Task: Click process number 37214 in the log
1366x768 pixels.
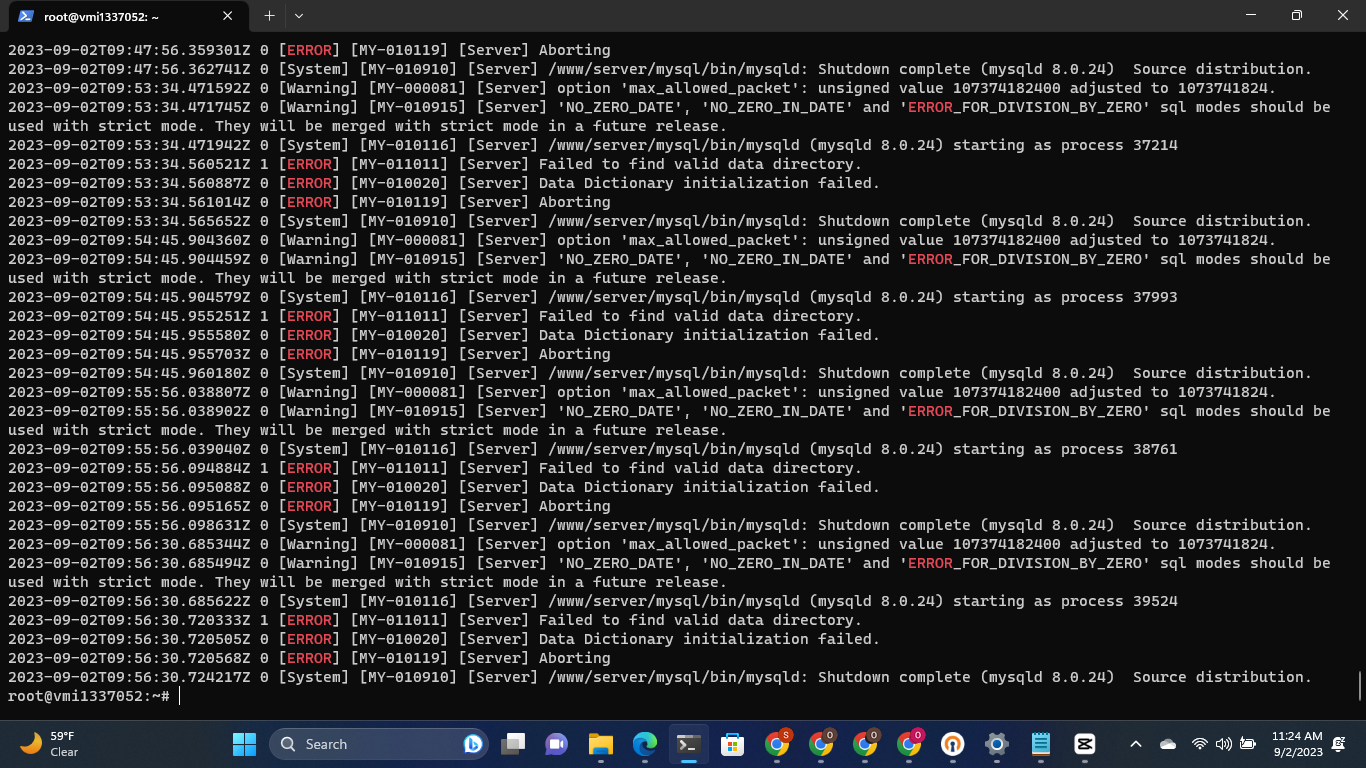Action: [1155, 145]
